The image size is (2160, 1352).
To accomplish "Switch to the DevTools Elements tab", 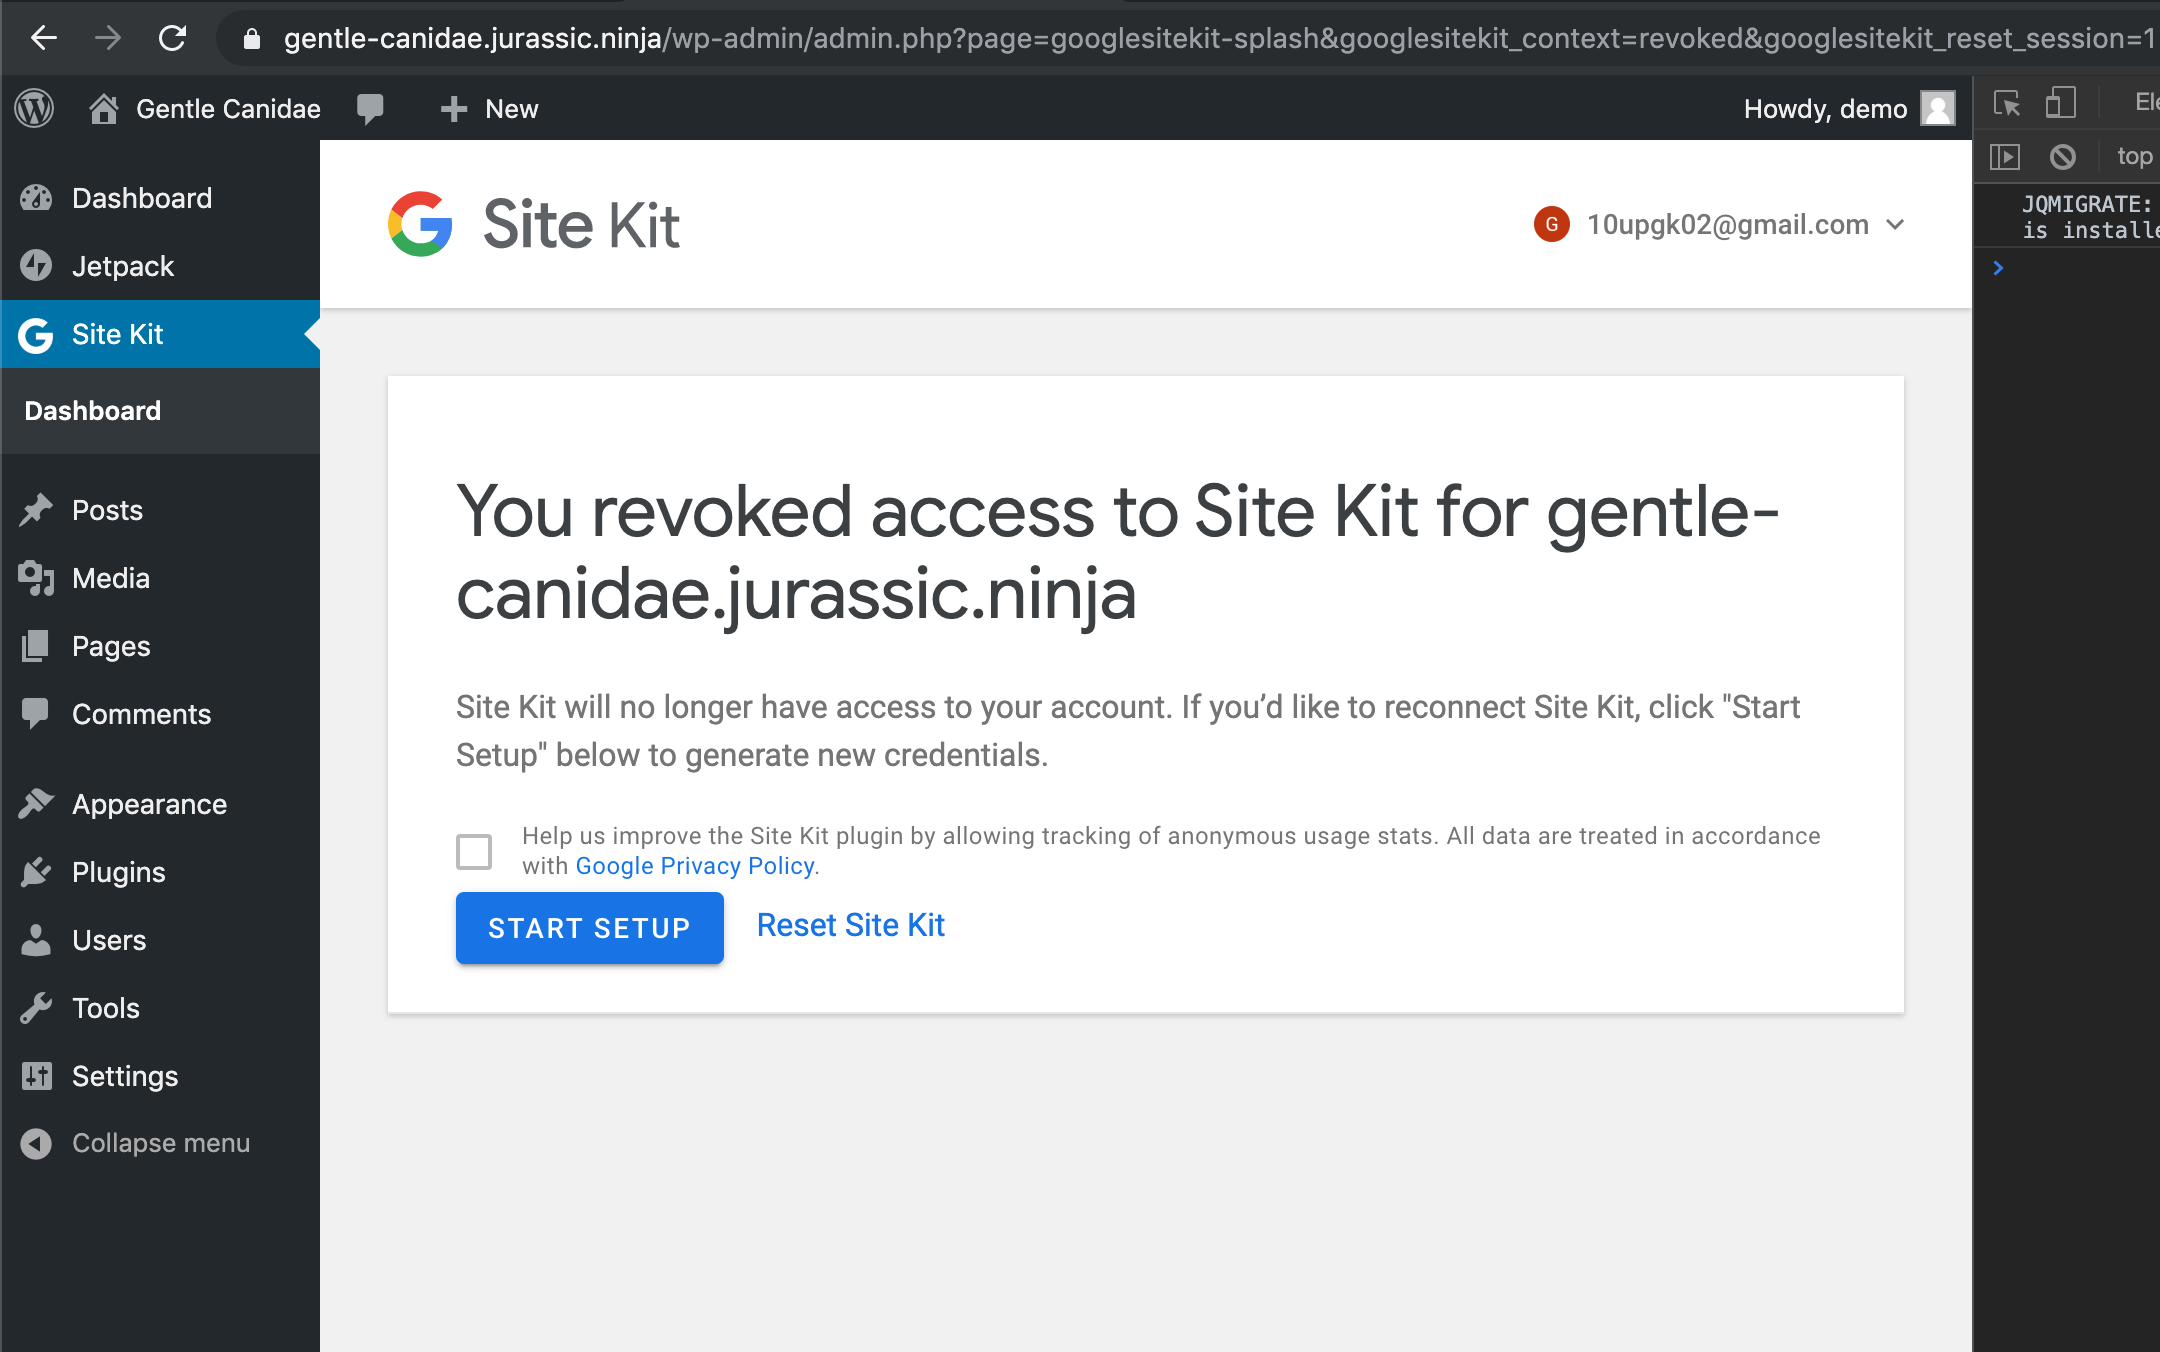I will (x=2146, y=102).
